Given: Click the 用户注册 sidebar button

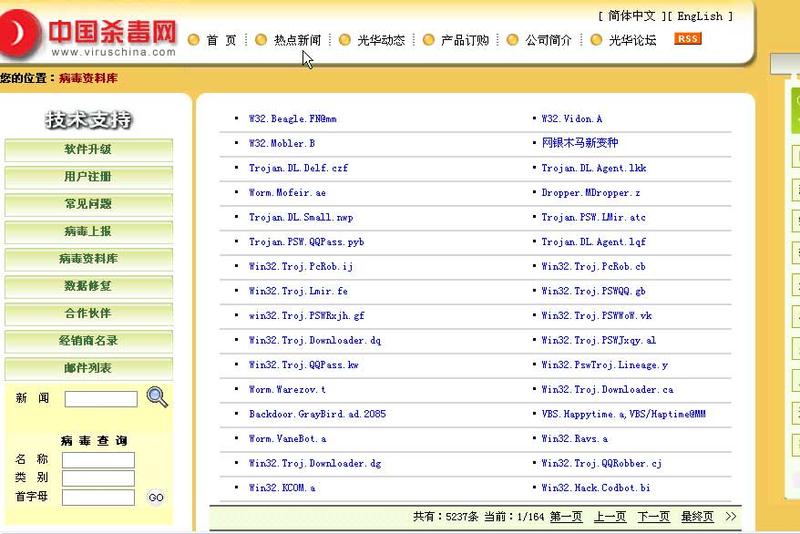Looking at the screenshot, I should click(x=88, y=176).
